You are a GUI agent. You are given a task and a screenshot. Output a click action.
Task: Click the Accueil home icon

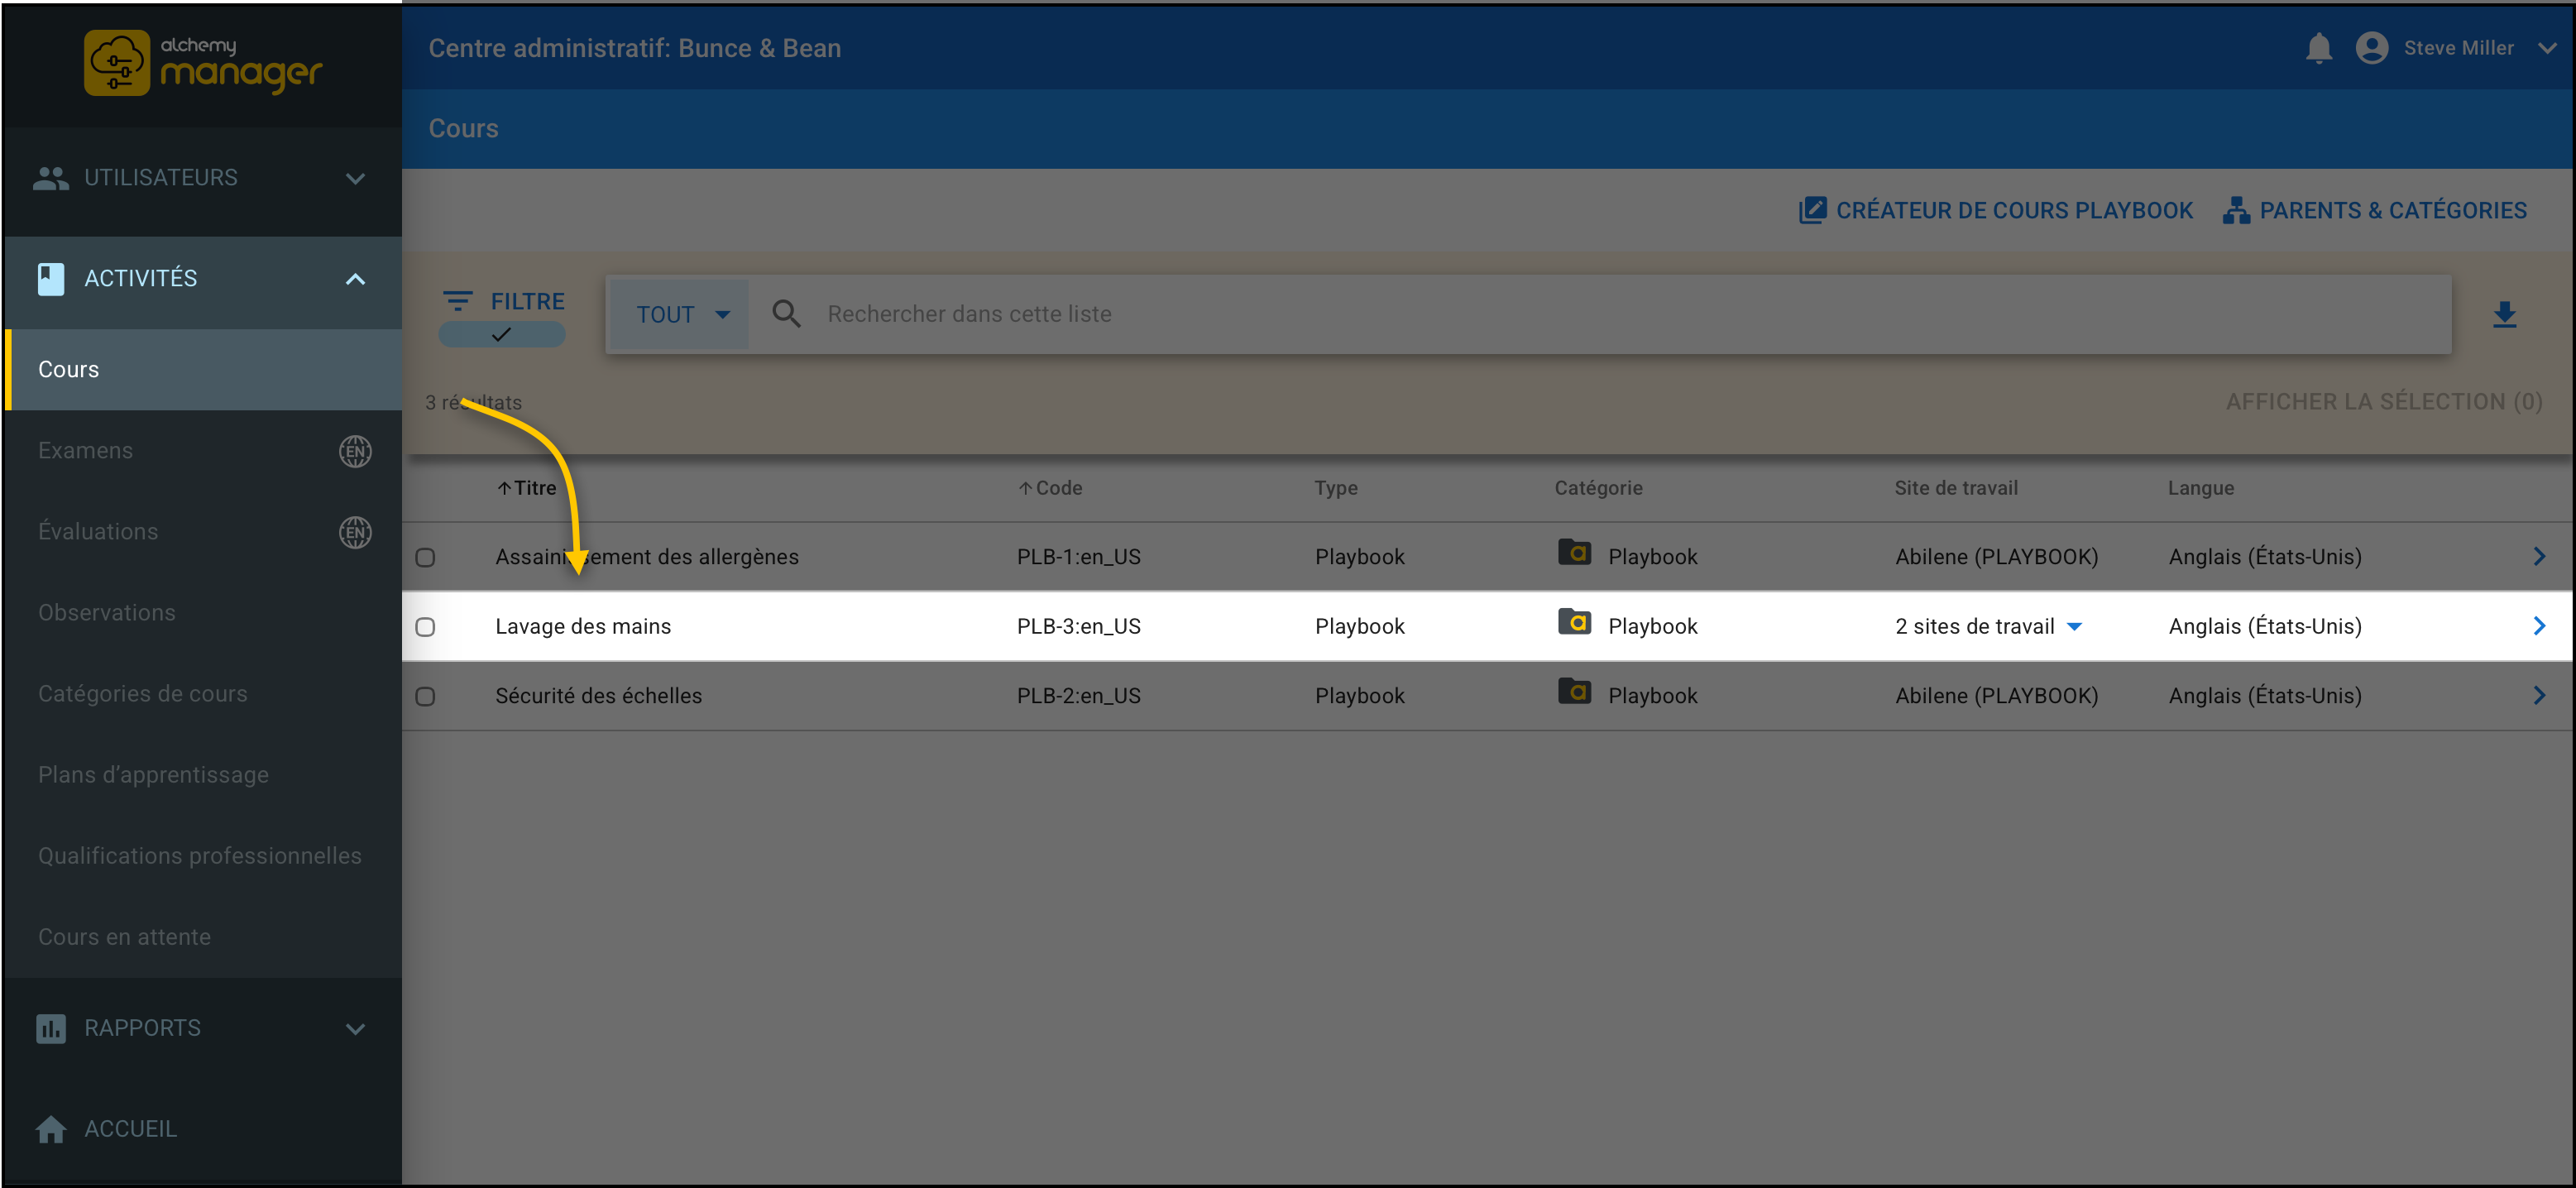pos(51,1129)
